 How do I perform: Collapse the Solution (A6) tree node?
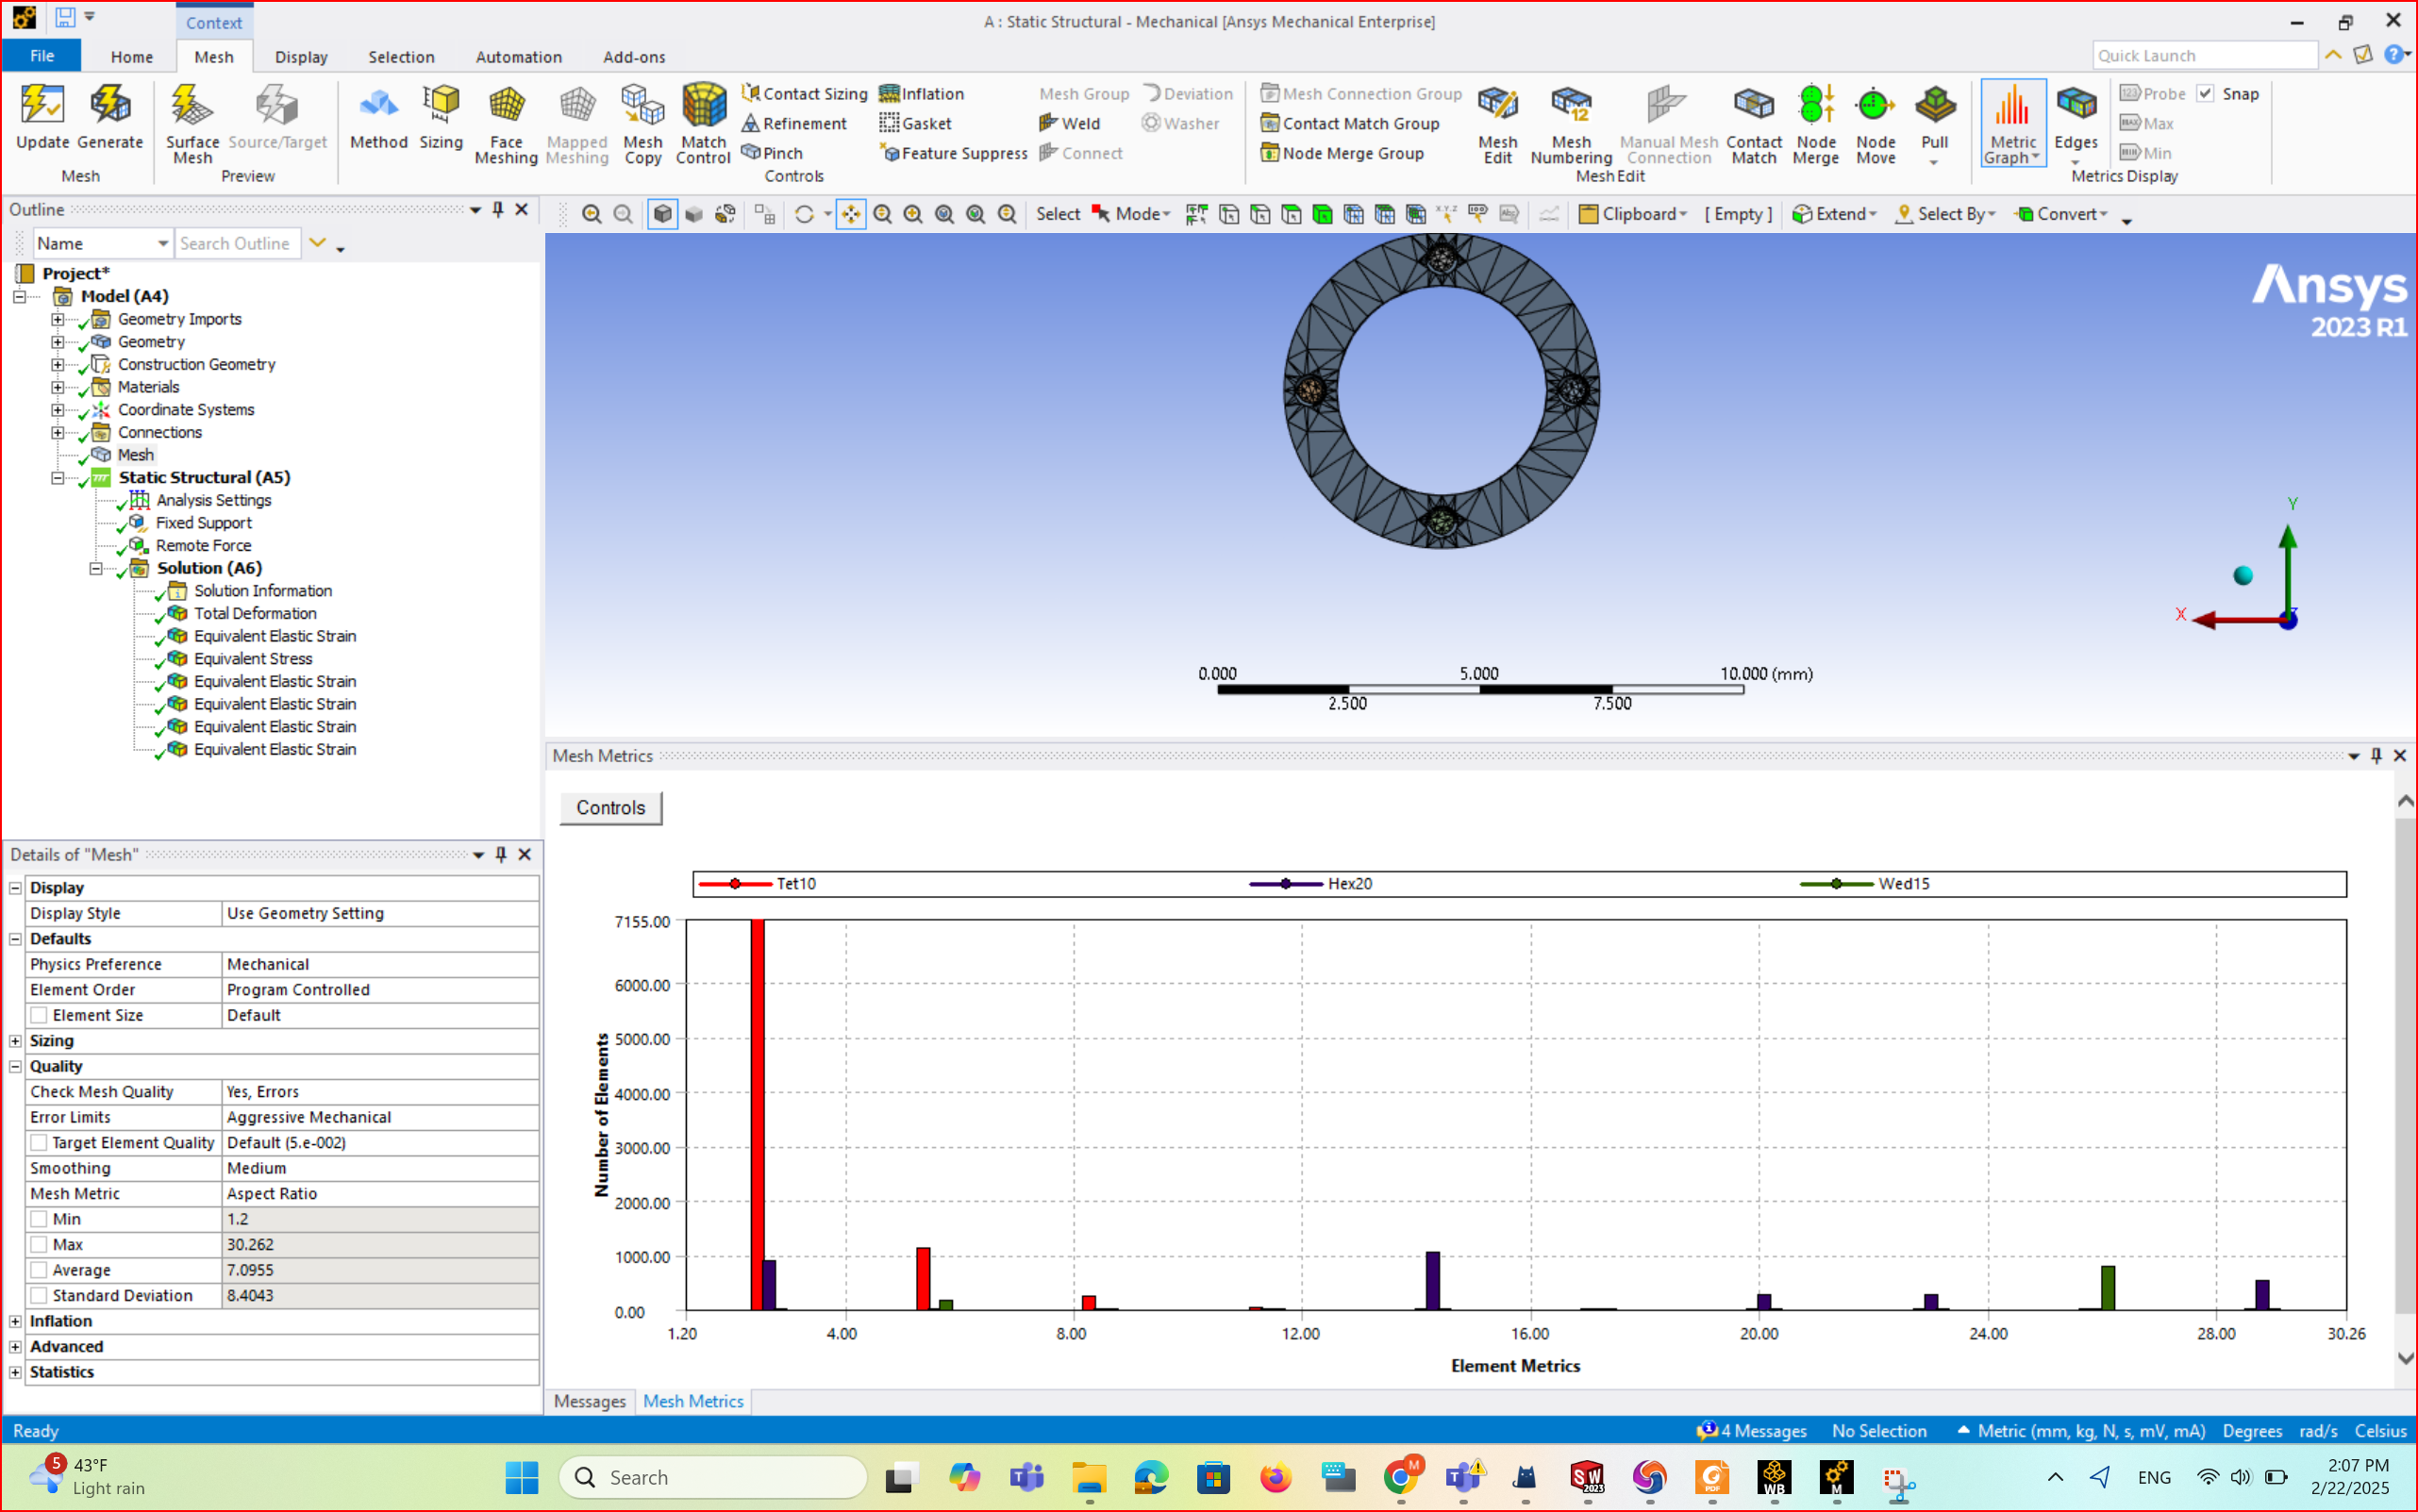pos(96,568)
